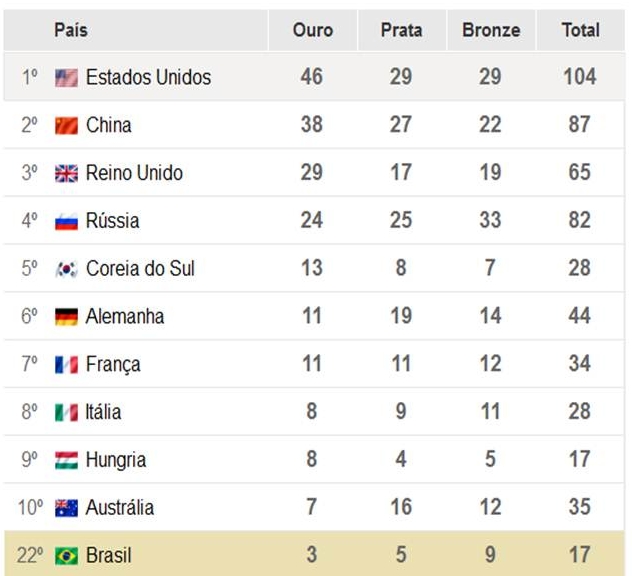Image resolution: width=632 pixels, height=576 pixels.
Task: Open the Coreia do Sul country link
Action: [140, 268]
